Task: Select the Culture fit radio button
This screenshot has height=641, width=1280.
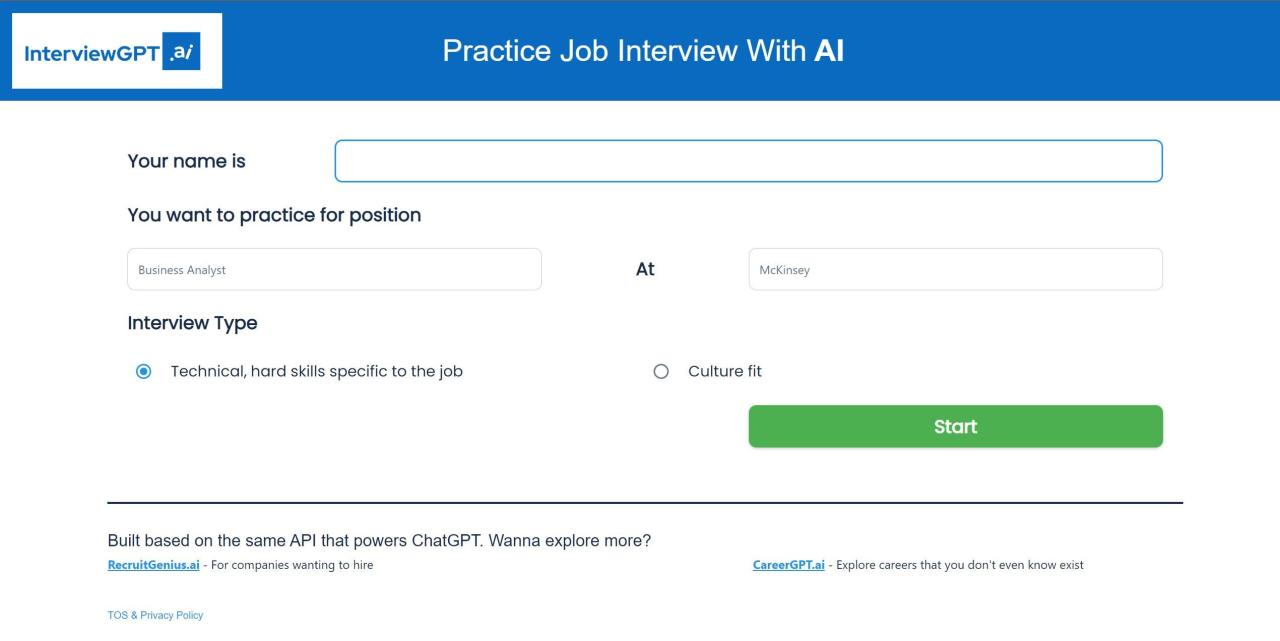Action: [x=660, y=372]
